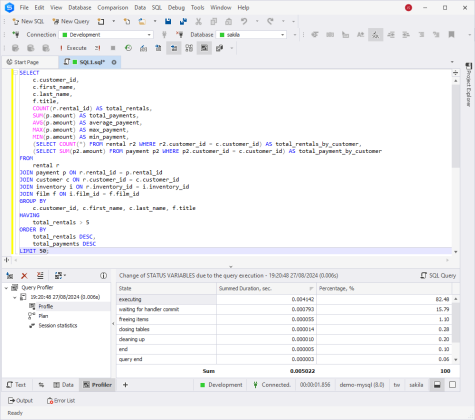The height and width of the screenshot is (420, 475).
Task: Run the query with Execute button
Action: (73, 48)
